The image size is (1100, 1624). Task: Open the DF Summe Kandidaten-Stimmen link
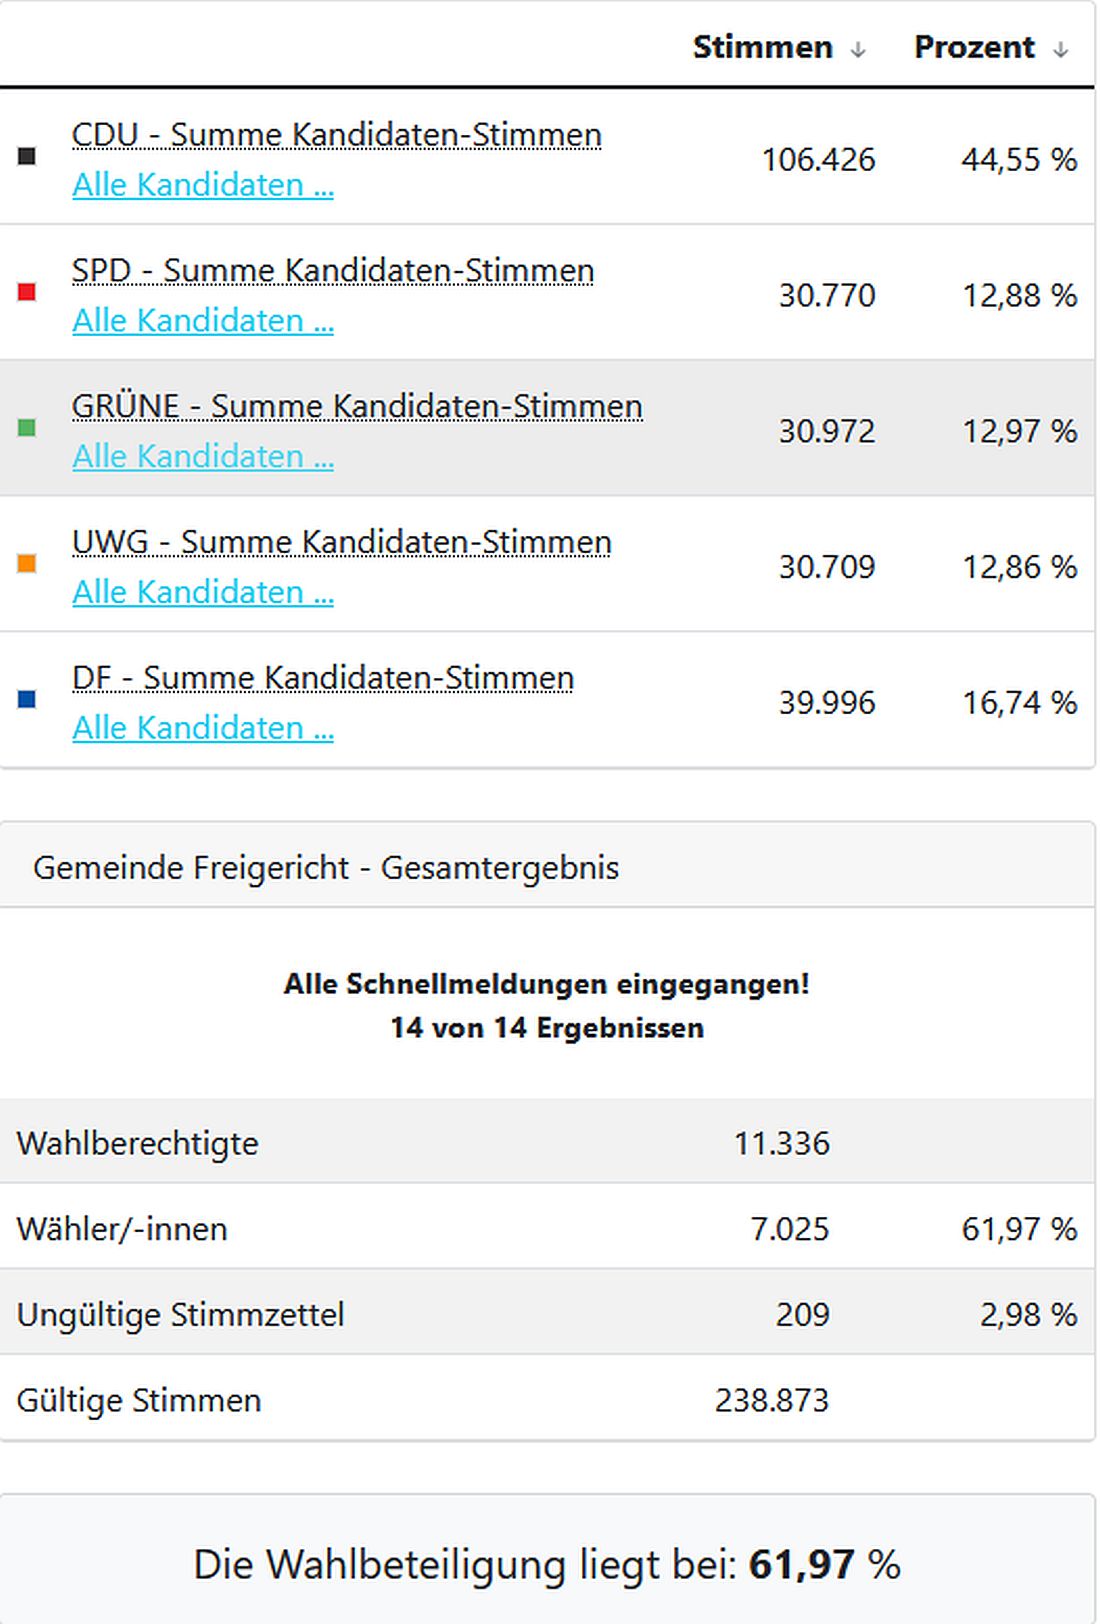point(322,677)
